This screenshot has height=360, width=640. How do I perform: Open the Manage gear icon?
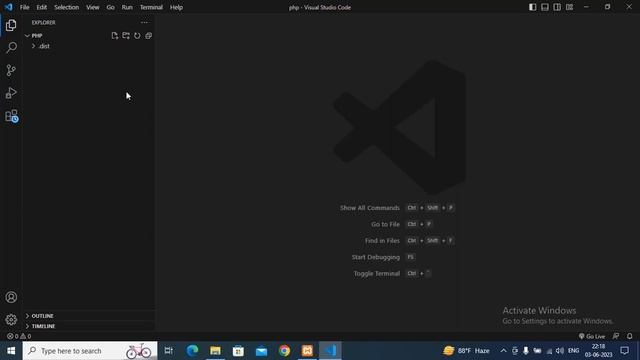click(11, 320)
